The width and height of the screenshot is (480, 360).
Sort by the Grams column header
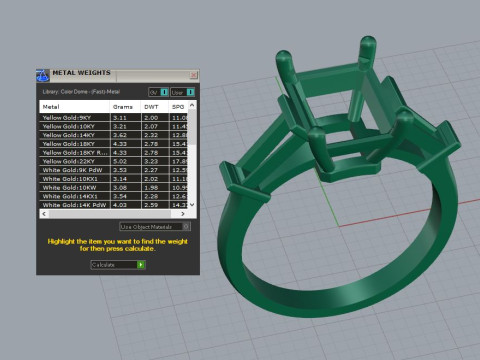(x=125, y=107)
